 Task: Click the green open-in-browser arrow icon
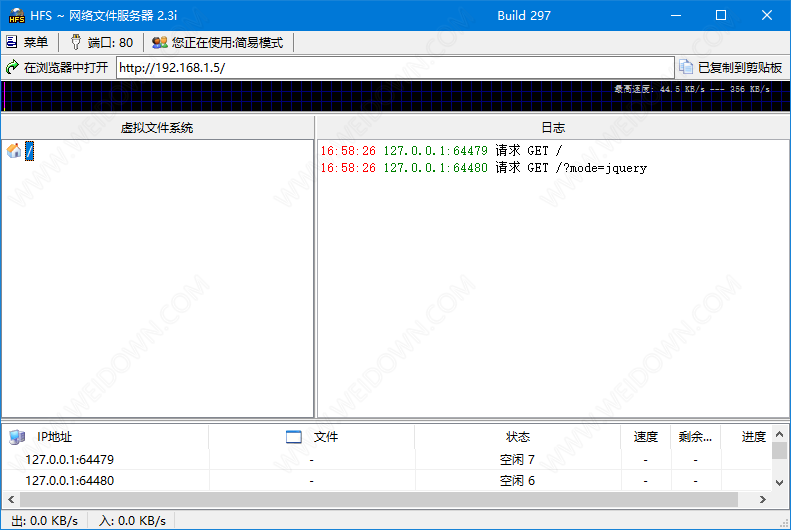pyautogui.click(x=13, y=67)
